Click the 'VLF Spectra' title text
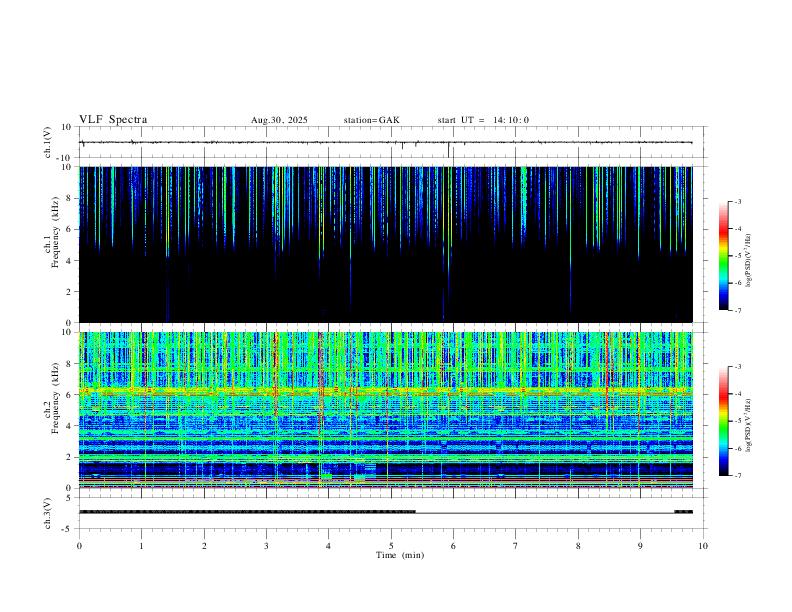 tap(113, 120)
